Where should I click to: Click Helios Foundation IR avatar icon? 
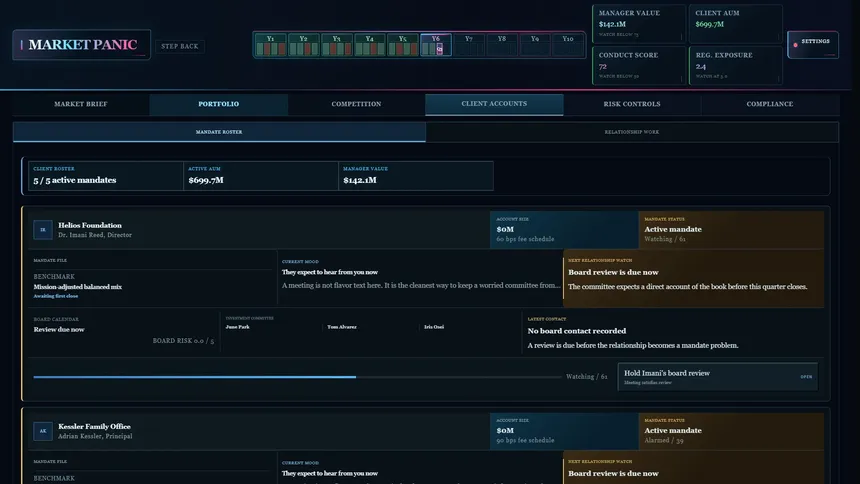[43, 230]
